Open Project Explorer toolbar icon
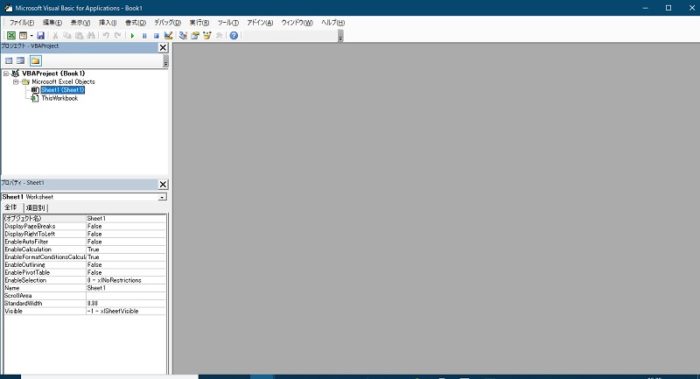This screenshot has height=379, width=700. point(183,36)
